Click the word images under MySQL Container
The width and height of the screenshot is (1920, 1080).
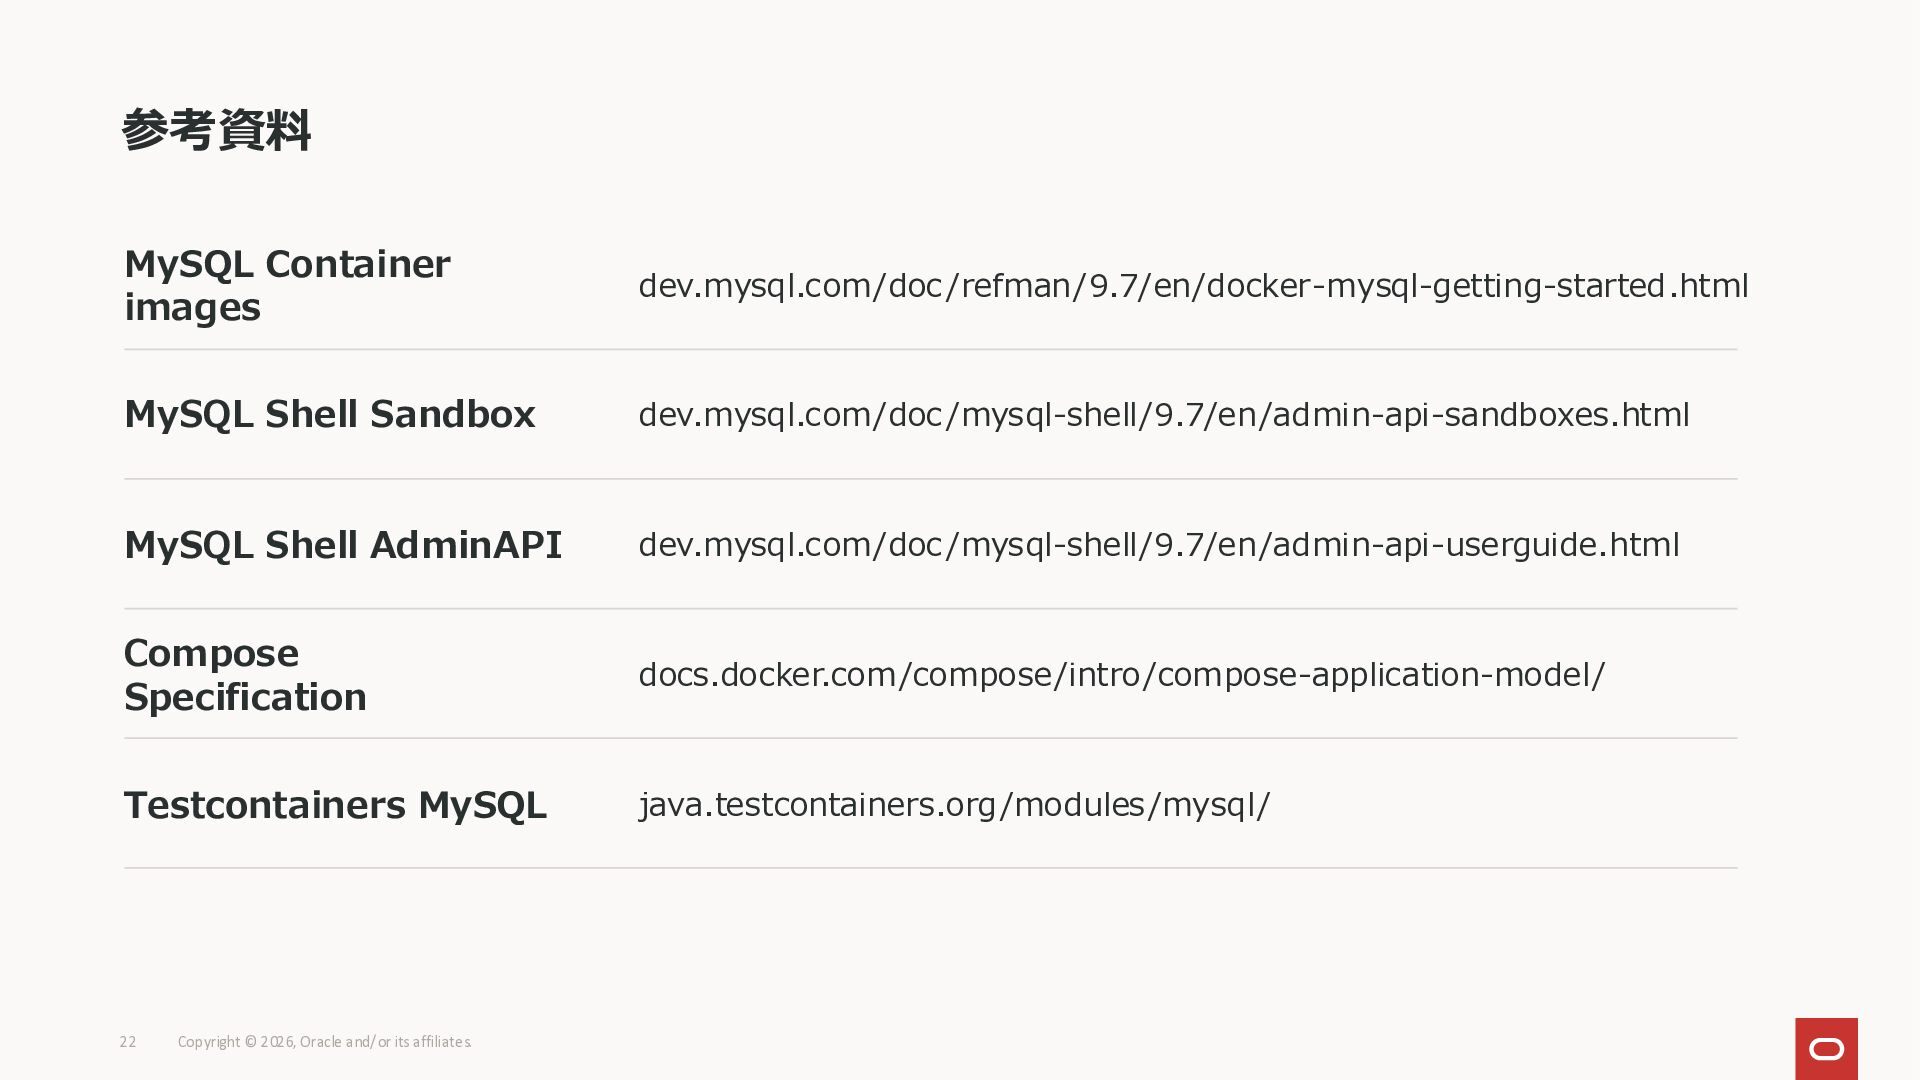[192, 308]
